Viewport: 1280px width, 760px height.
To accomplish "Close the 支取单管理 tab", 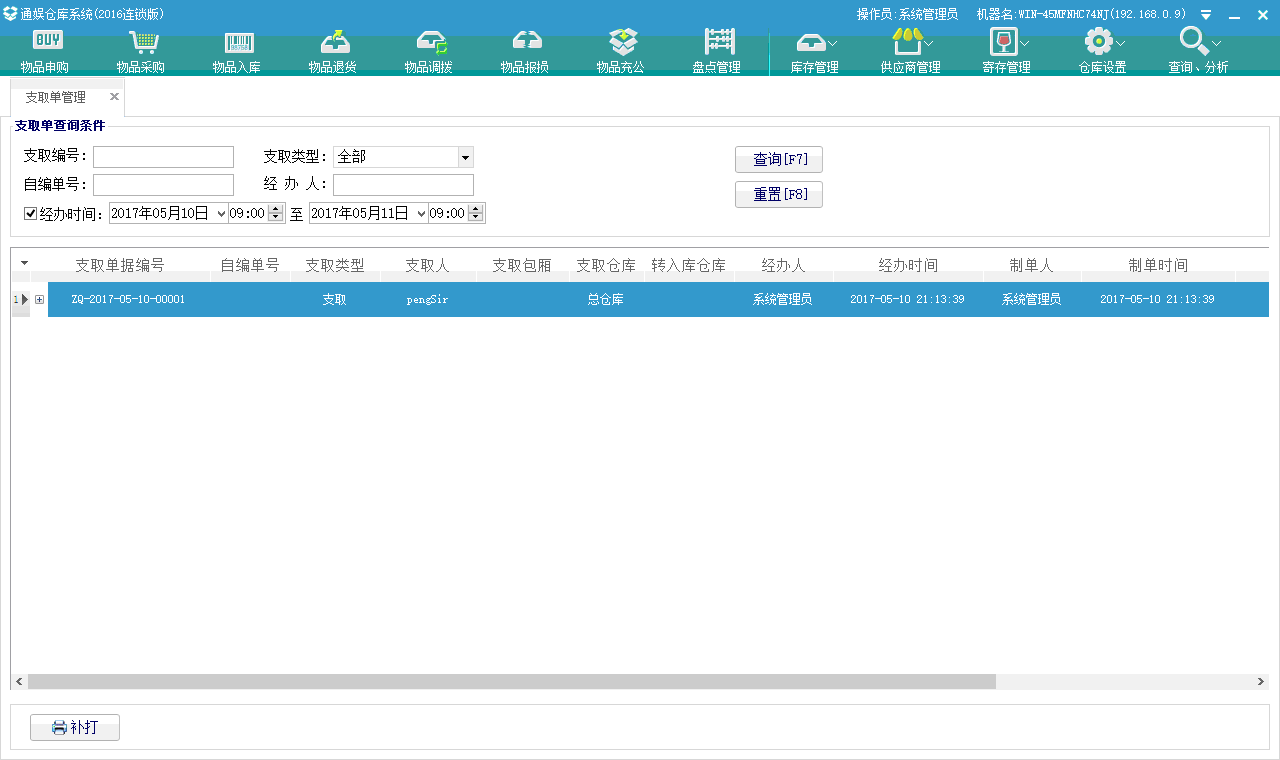I will coord(114,97).
